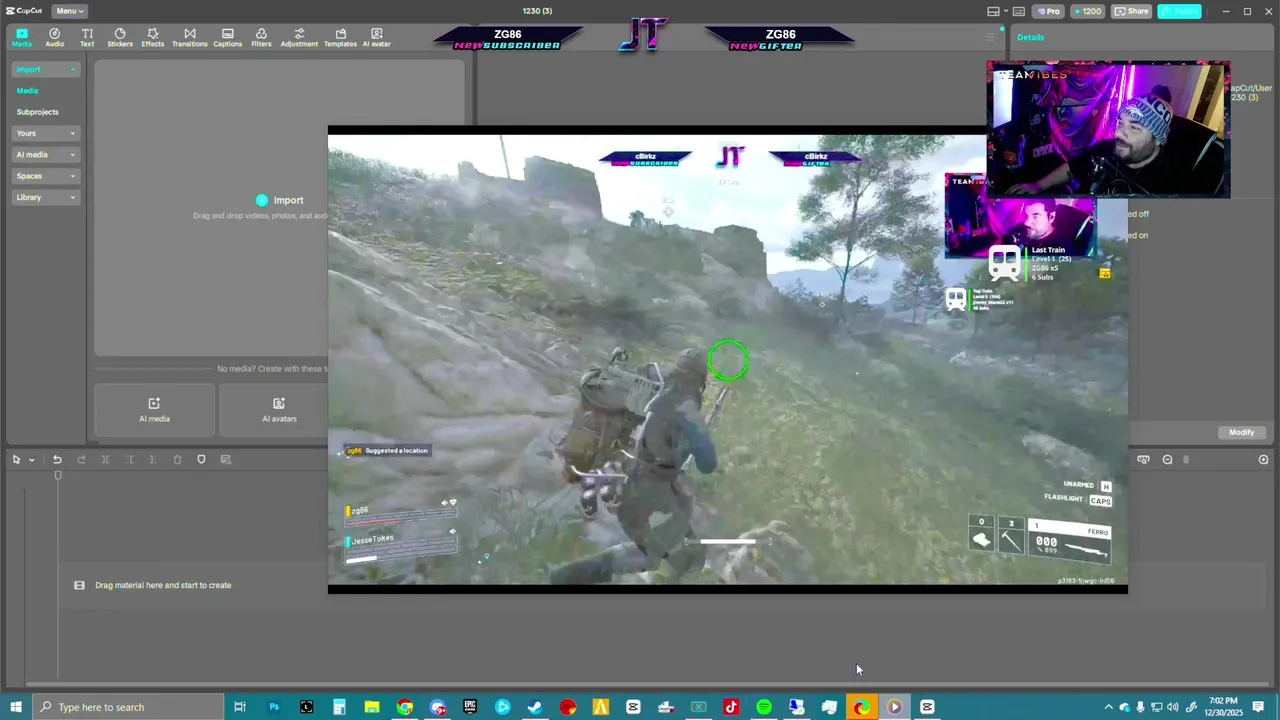This screenshot has height=720, width=1280.
Task: Click the Type here to search box
Action: click(x=128, y=707)
